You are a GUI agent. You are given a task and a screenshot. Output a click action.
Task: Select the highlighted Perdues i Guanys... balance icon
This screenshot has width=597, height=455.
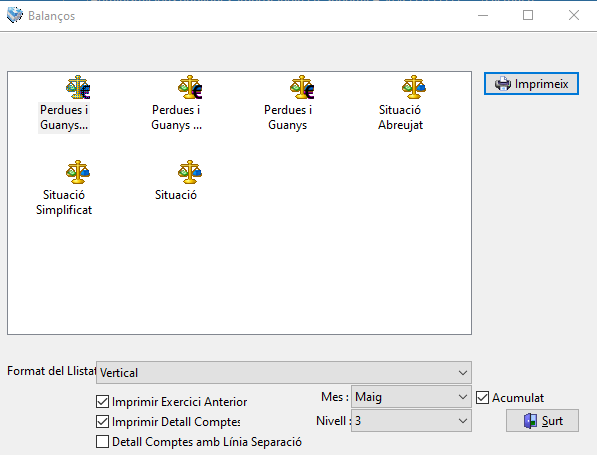coord(78,87)
